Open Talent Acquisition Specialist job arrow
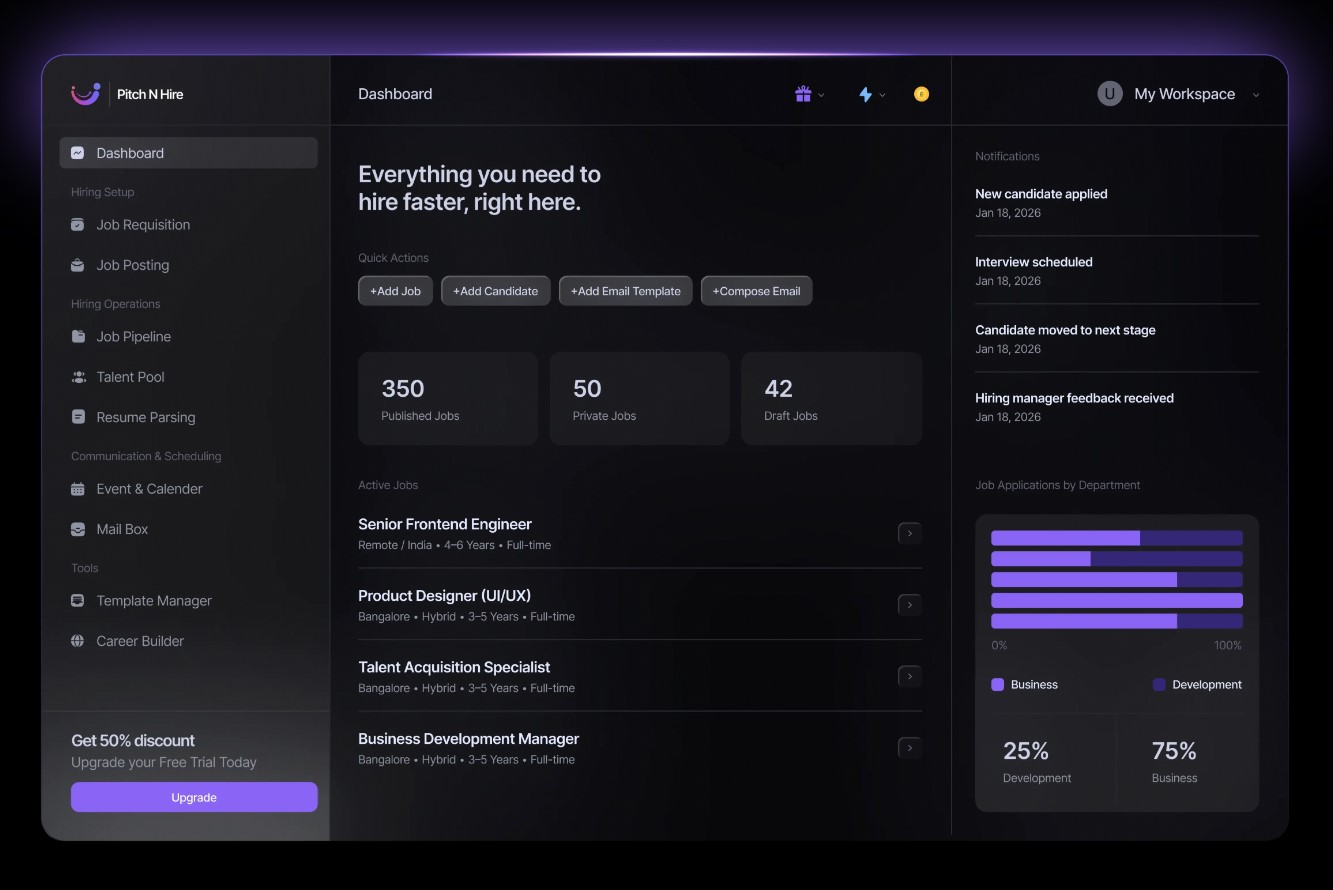The width and height of the screenshot is (1333, 890). tap(910, 676)
